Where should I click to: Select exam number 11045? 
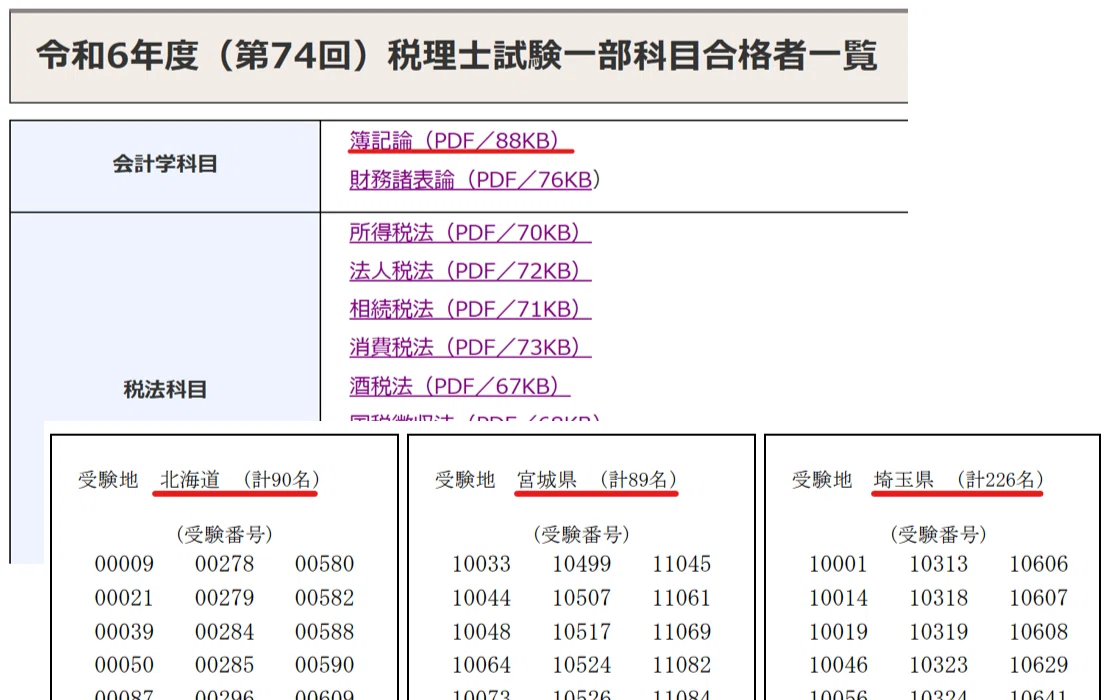click(x=681, y=564)
